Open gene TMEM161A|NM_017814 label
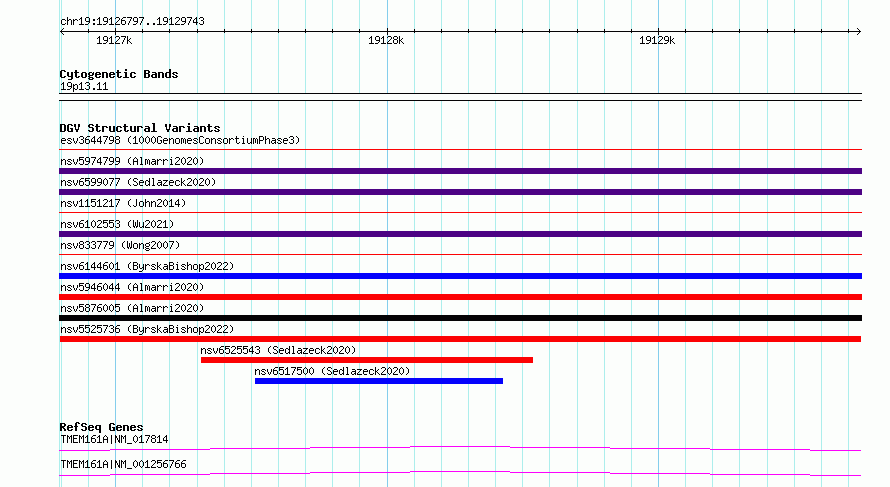This screenshot has width=890, height=487. (114, 439)
